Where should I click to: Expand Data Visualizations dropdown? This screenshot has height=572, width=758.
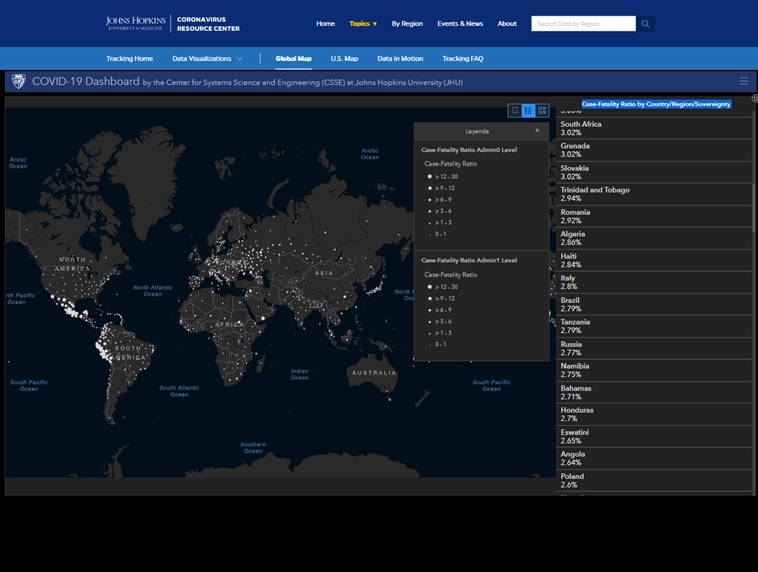[x=207, y=59]
